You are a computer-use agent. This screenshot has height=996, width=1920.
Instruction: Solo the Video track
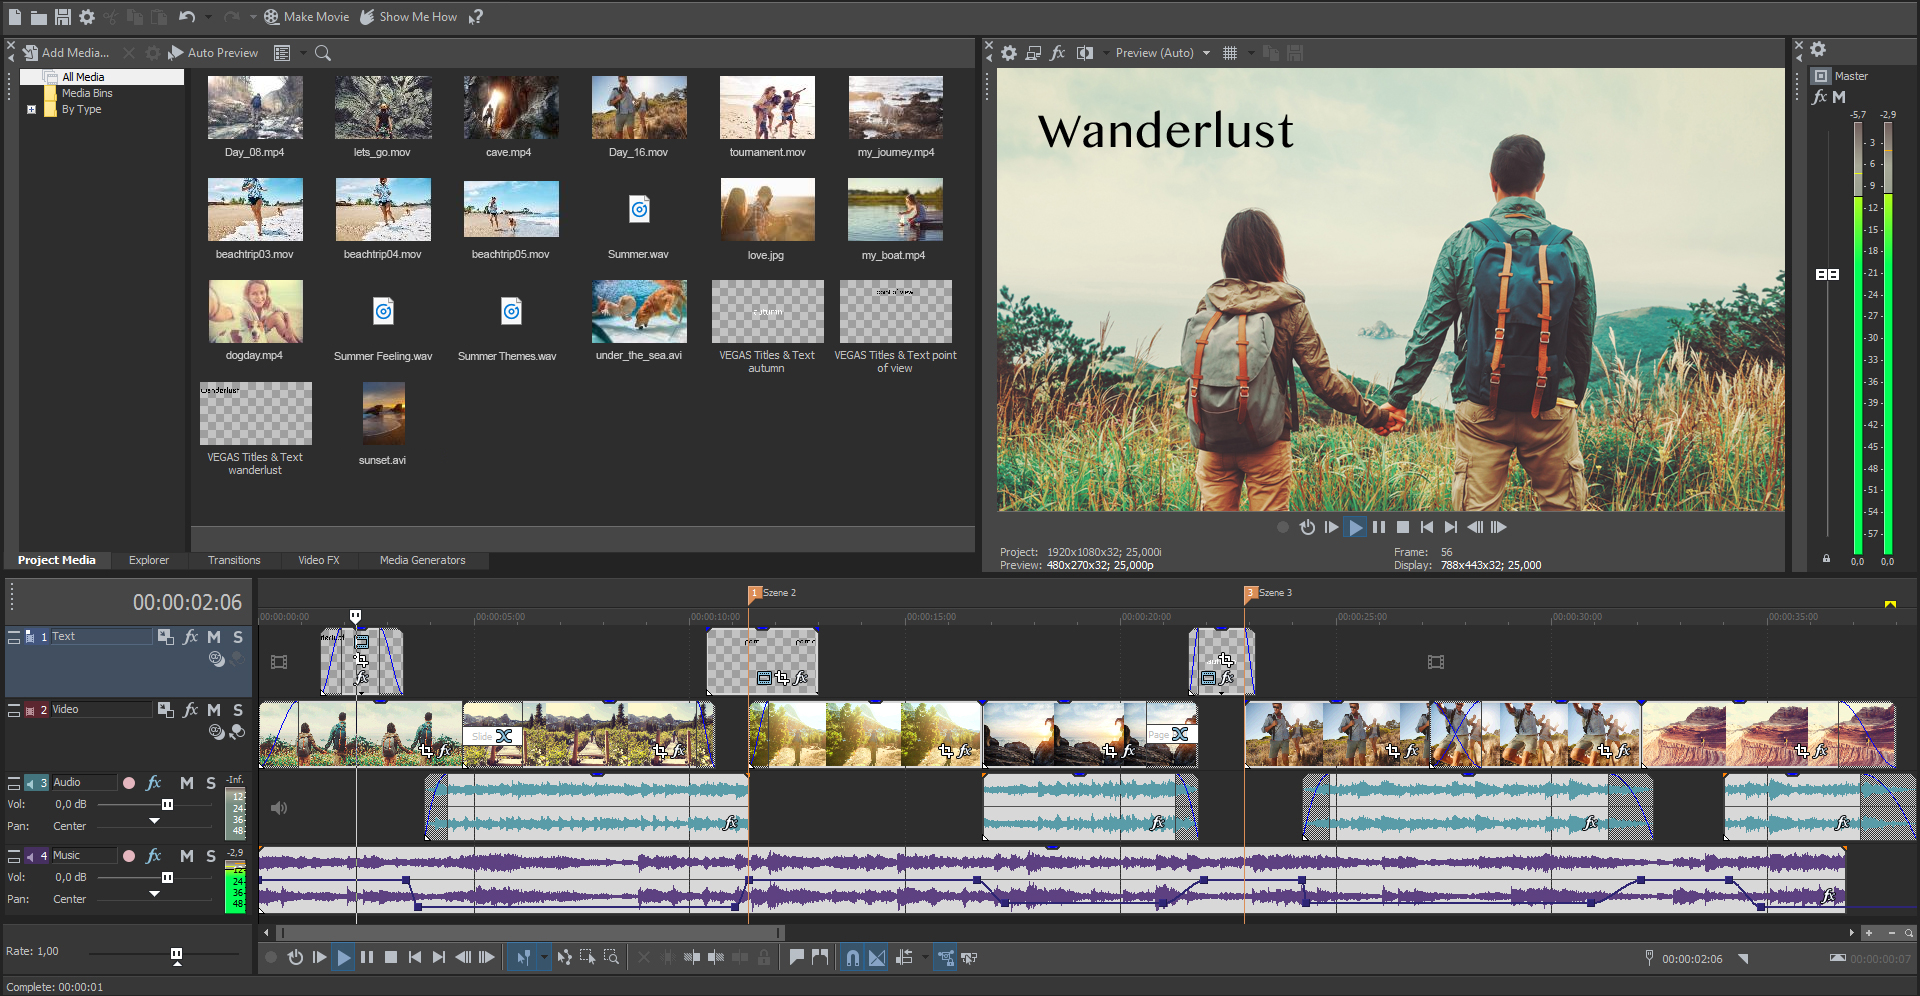238,710
